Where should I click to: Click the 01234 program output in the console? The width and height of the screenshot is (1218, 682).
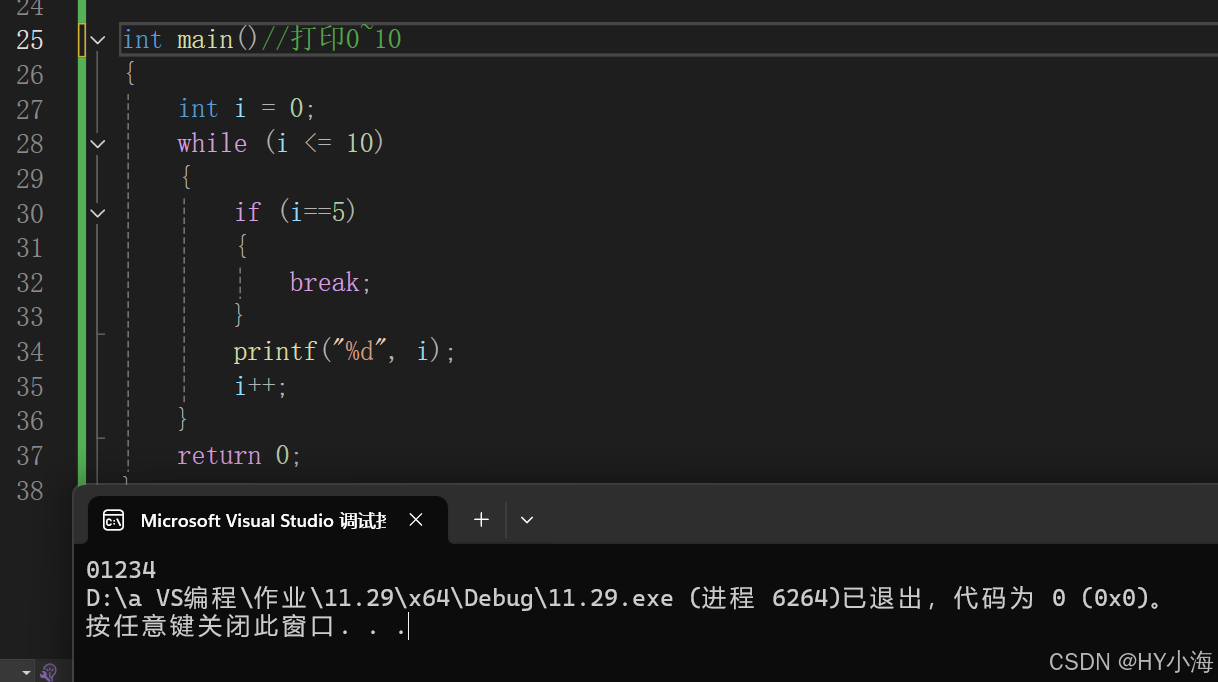(x=120, y=568)
